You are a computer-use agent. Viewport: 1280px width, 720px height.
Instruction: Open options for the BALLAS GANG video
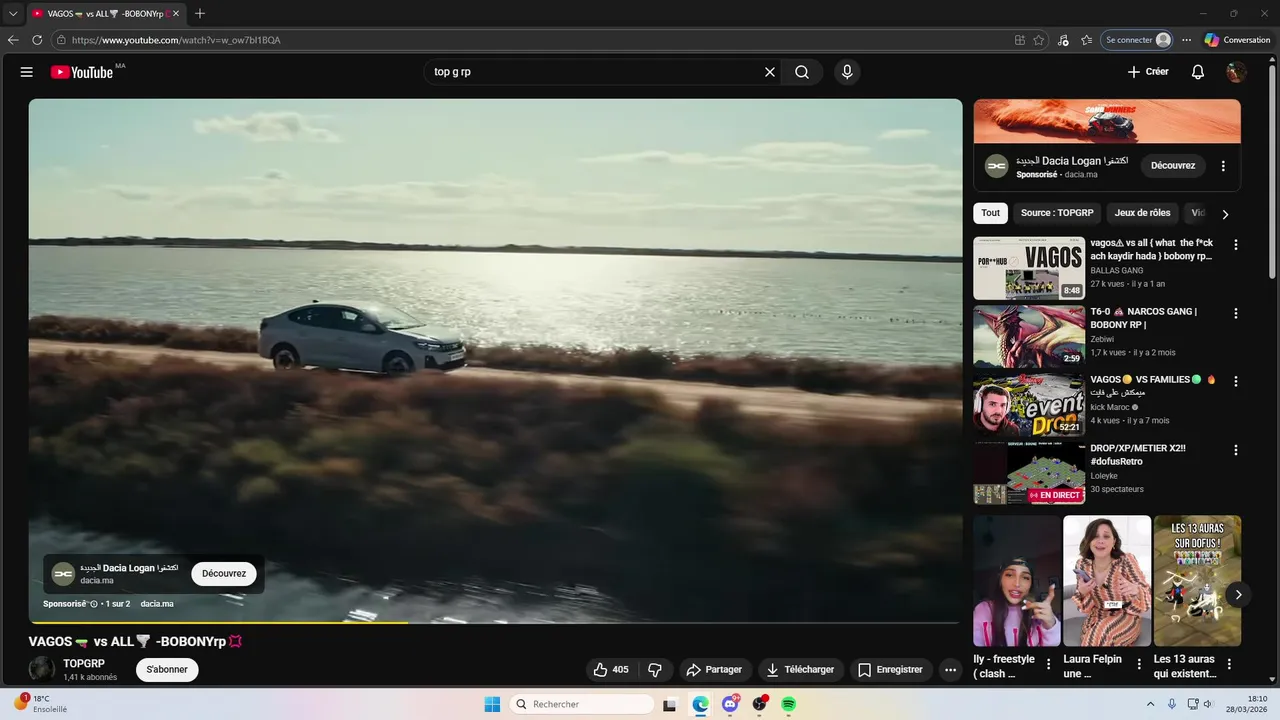coord(1235,244)
